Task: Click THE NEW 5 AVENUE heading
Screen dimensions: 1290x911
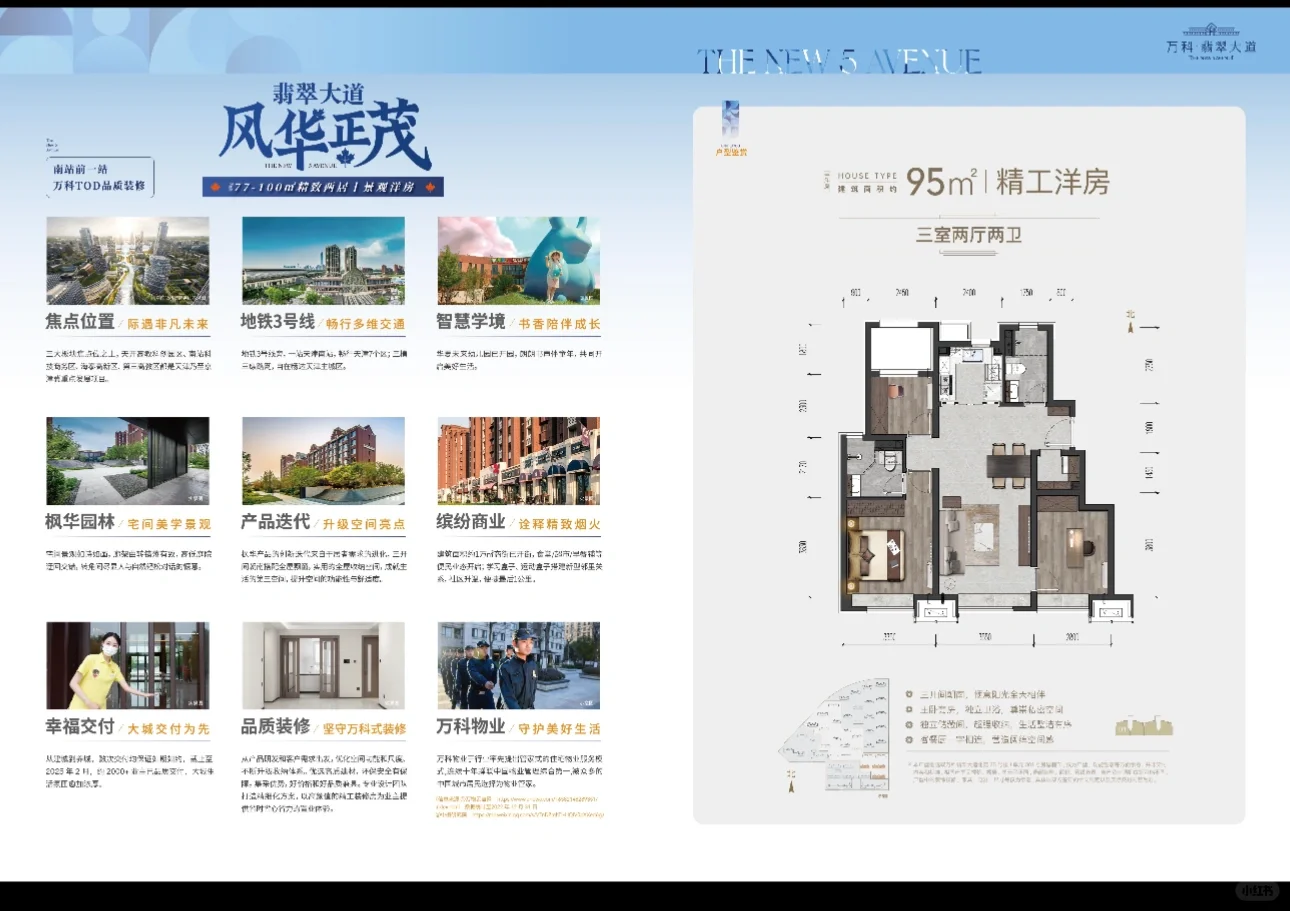Action: point(839,61)
